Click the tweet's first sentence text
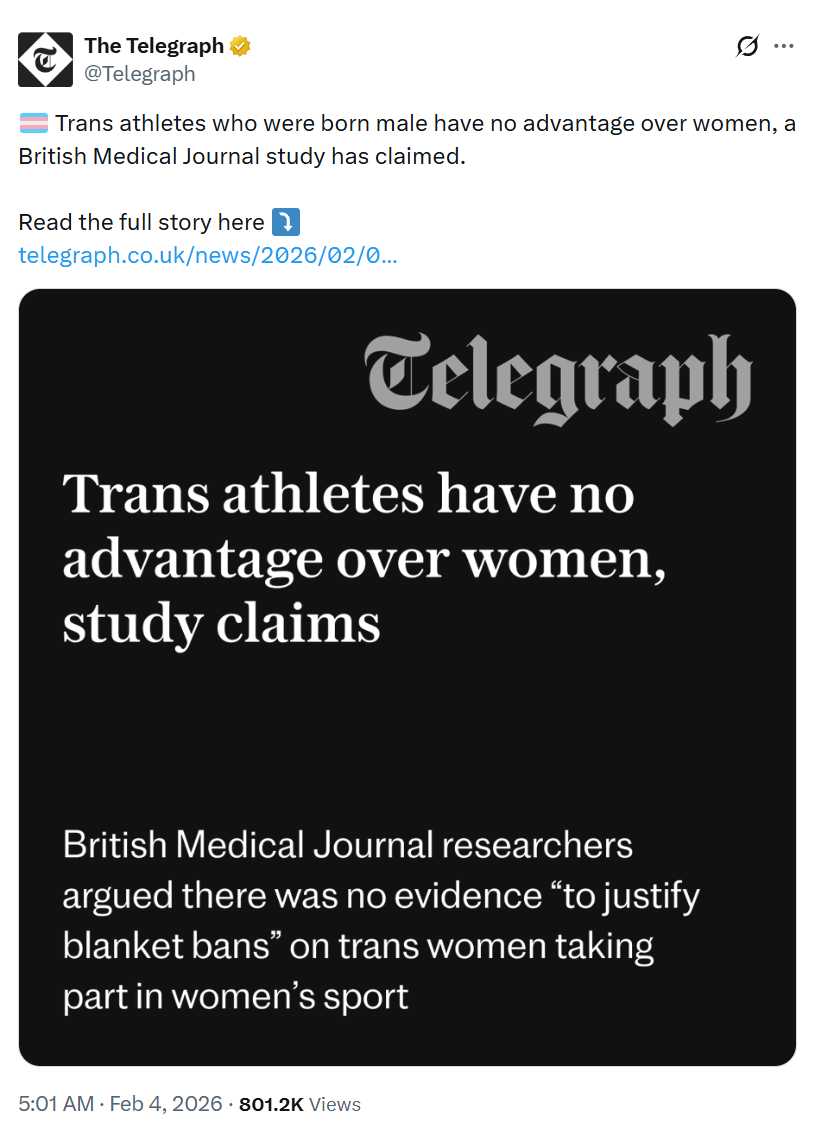 click(x=420, y=125)
